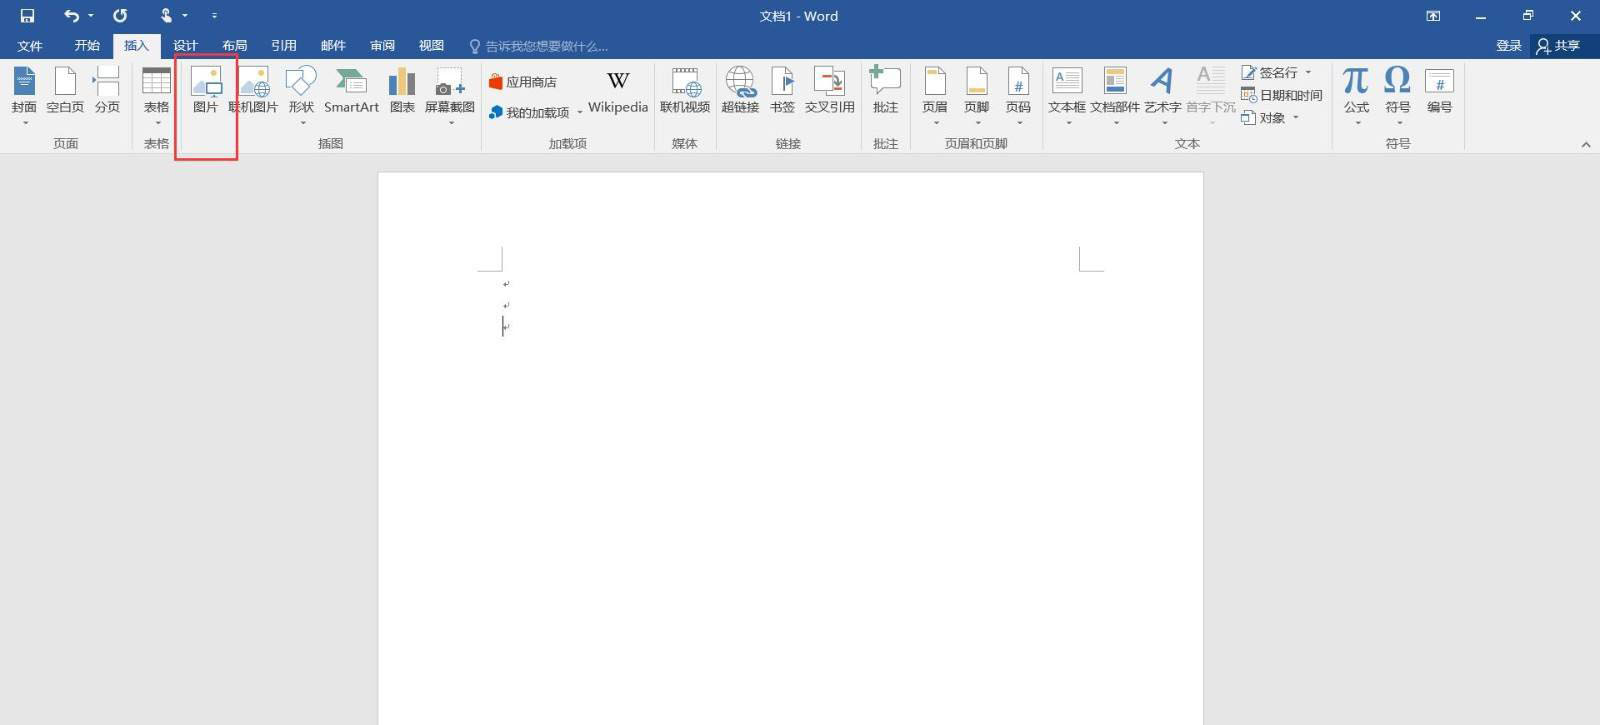Open the 文件 File menu
Viewport: 1600px width, 725px height.
(x=30, y=46)
